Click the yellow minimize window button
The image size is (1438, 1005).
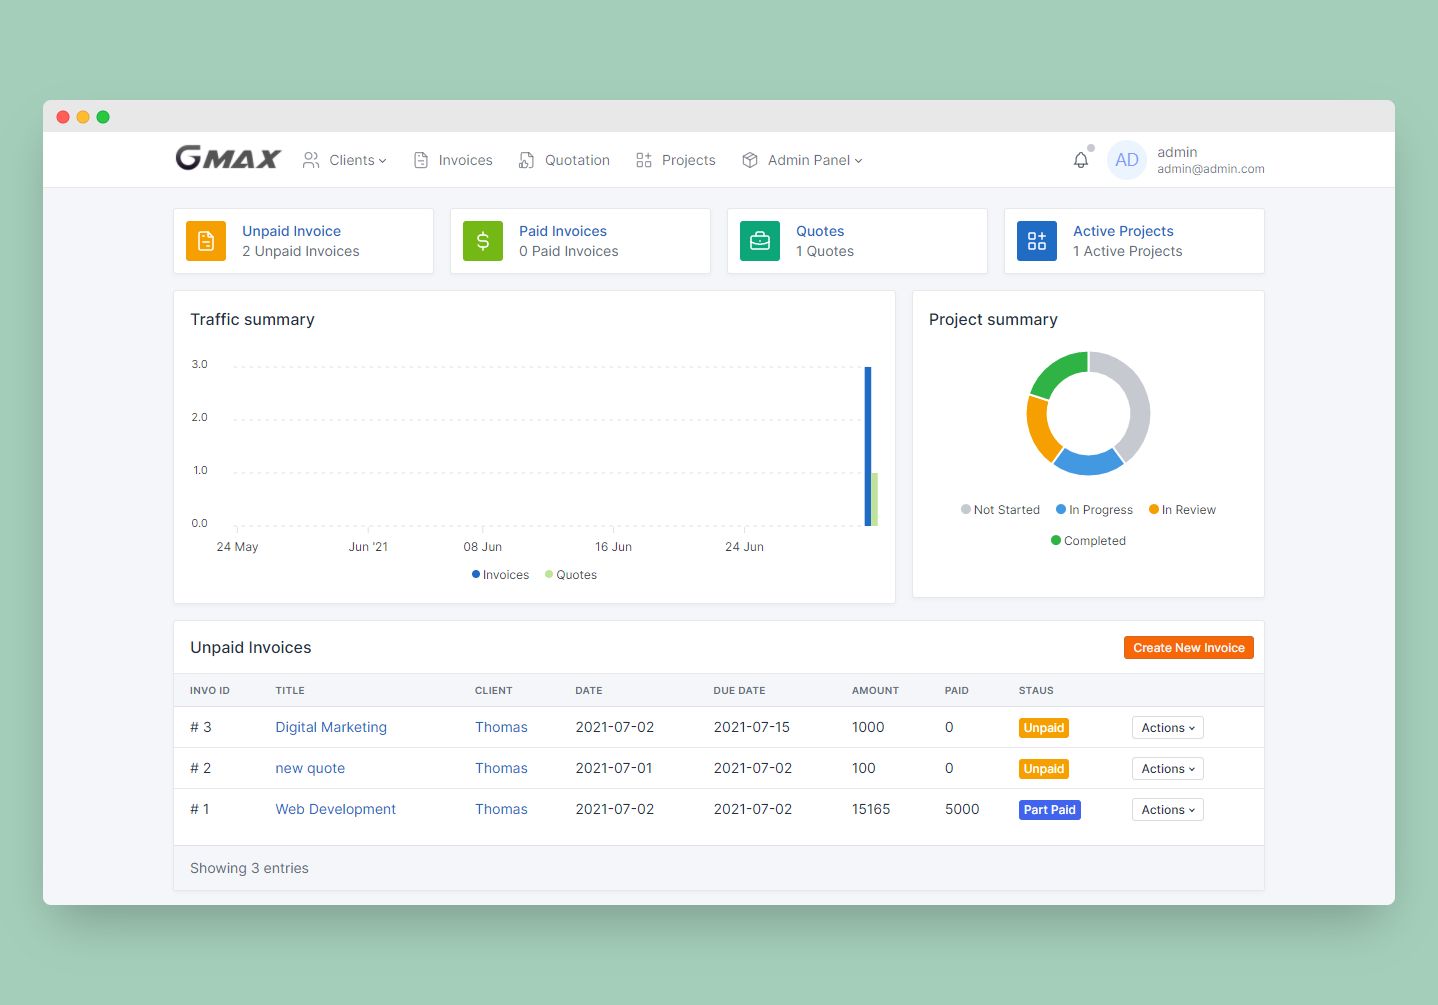pos(83,117)
